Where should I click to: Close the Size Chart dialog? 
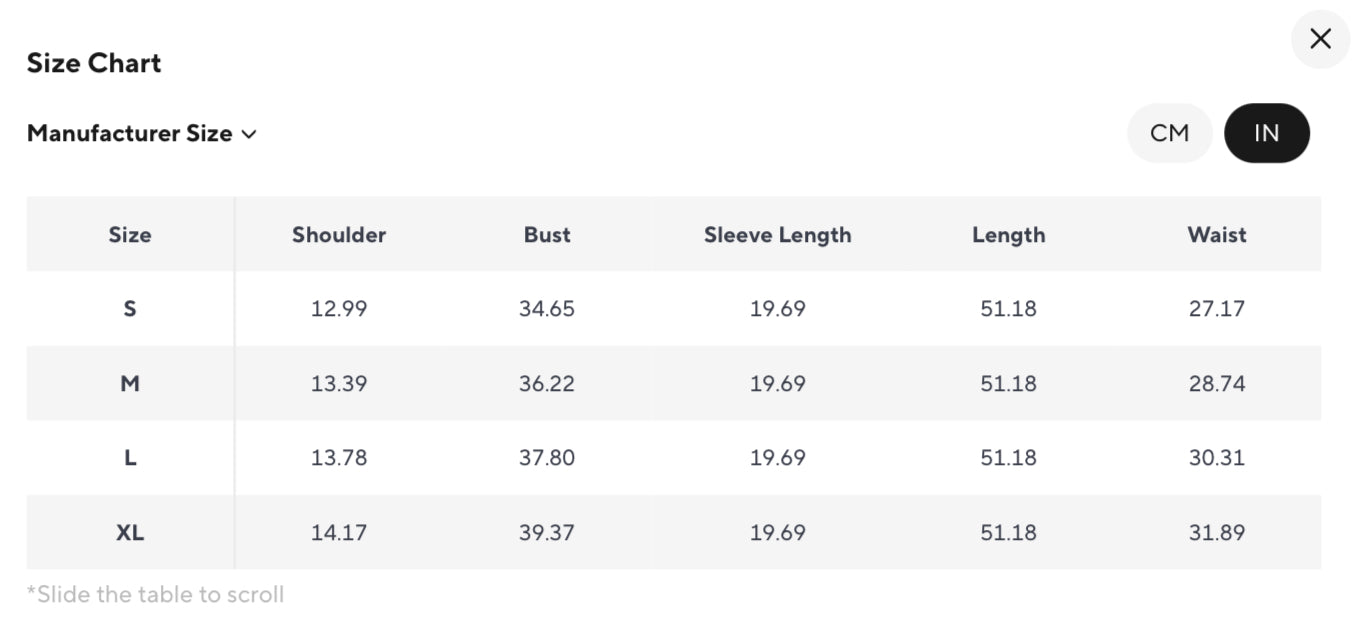point(1320,39)
